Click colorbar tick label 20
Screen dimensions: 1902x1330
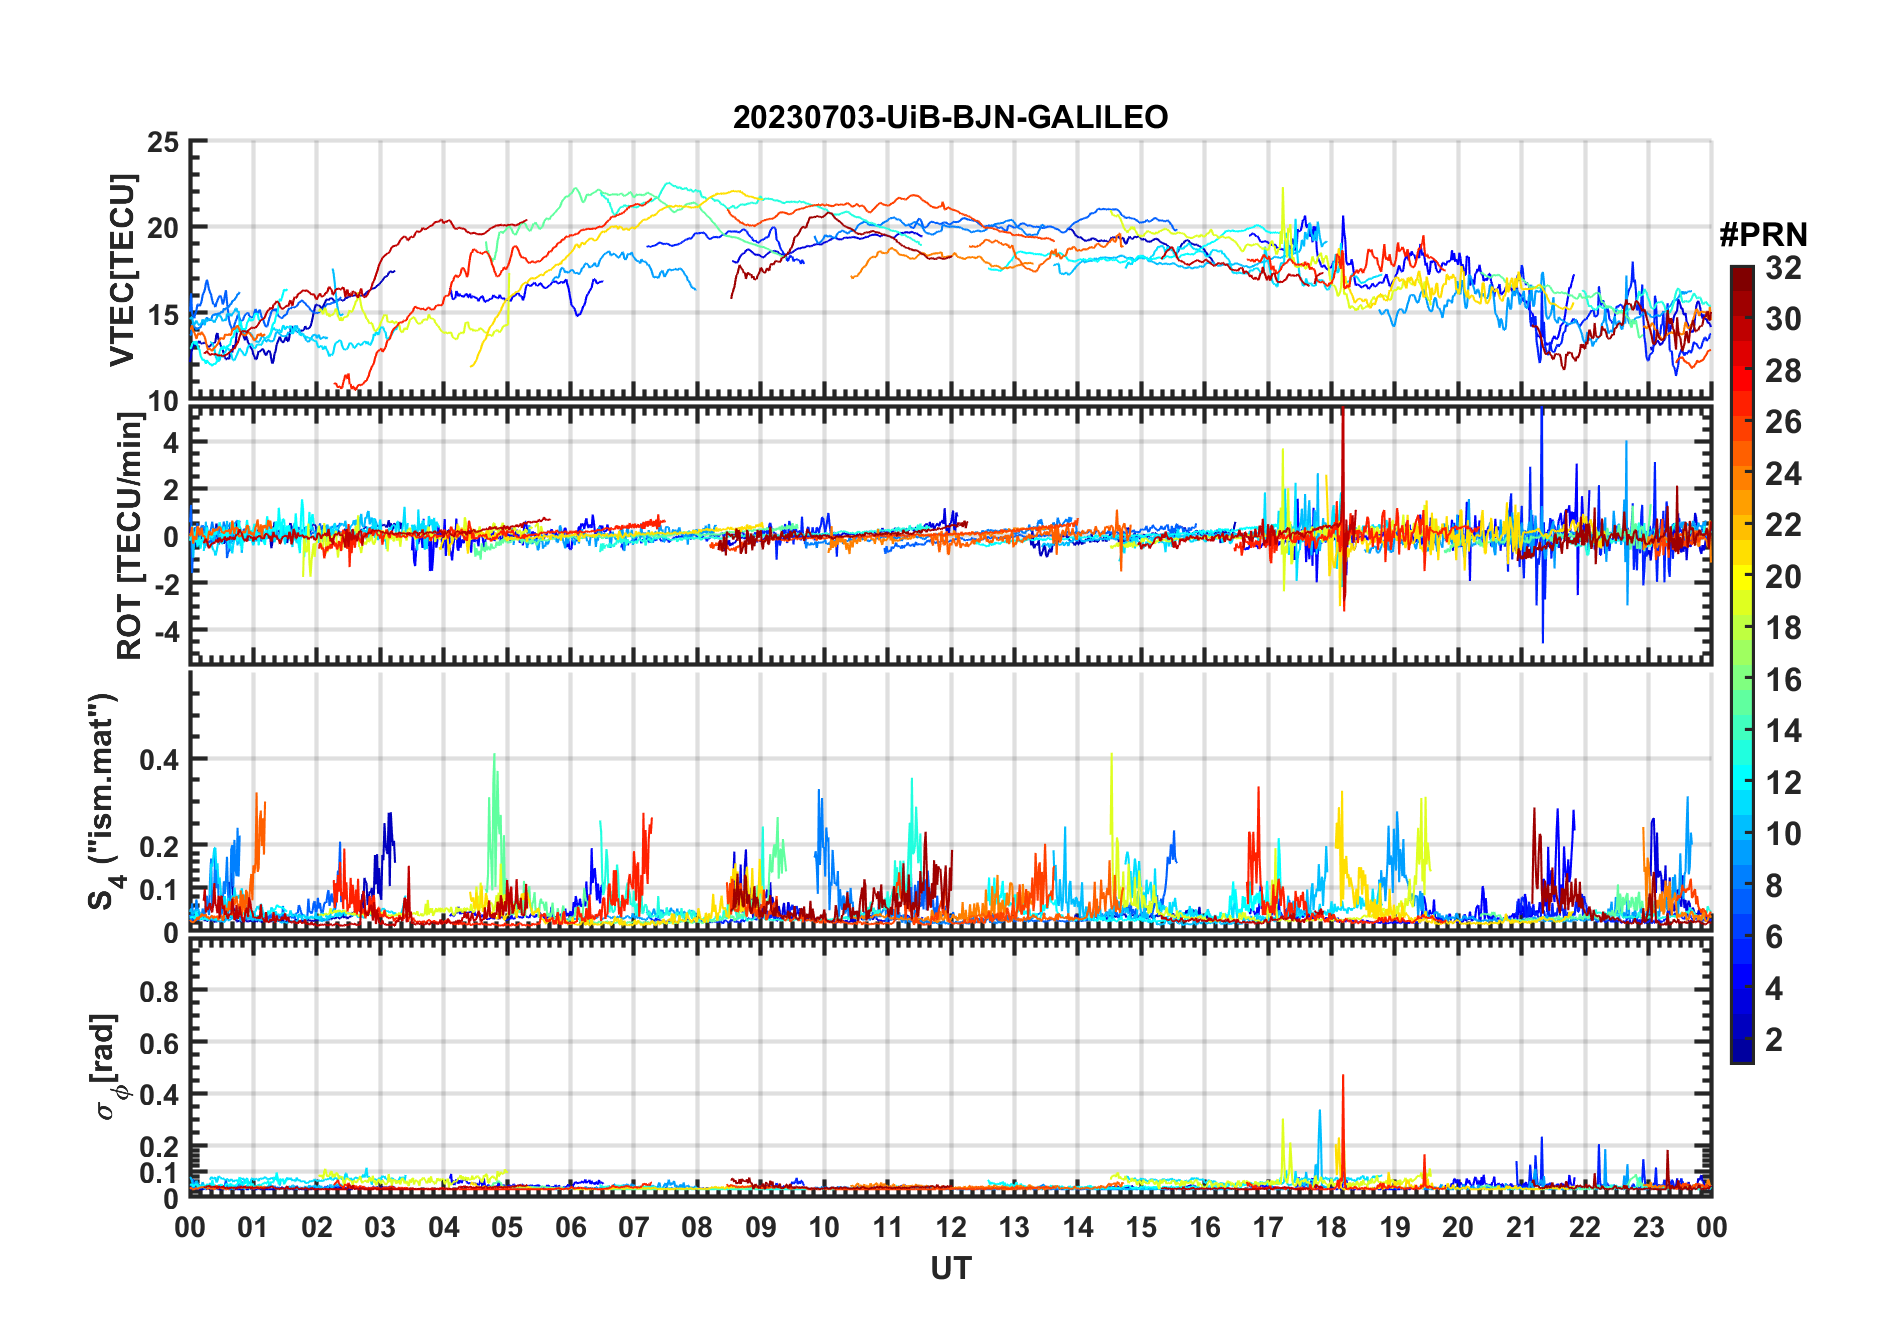[x=1783, y=577]
